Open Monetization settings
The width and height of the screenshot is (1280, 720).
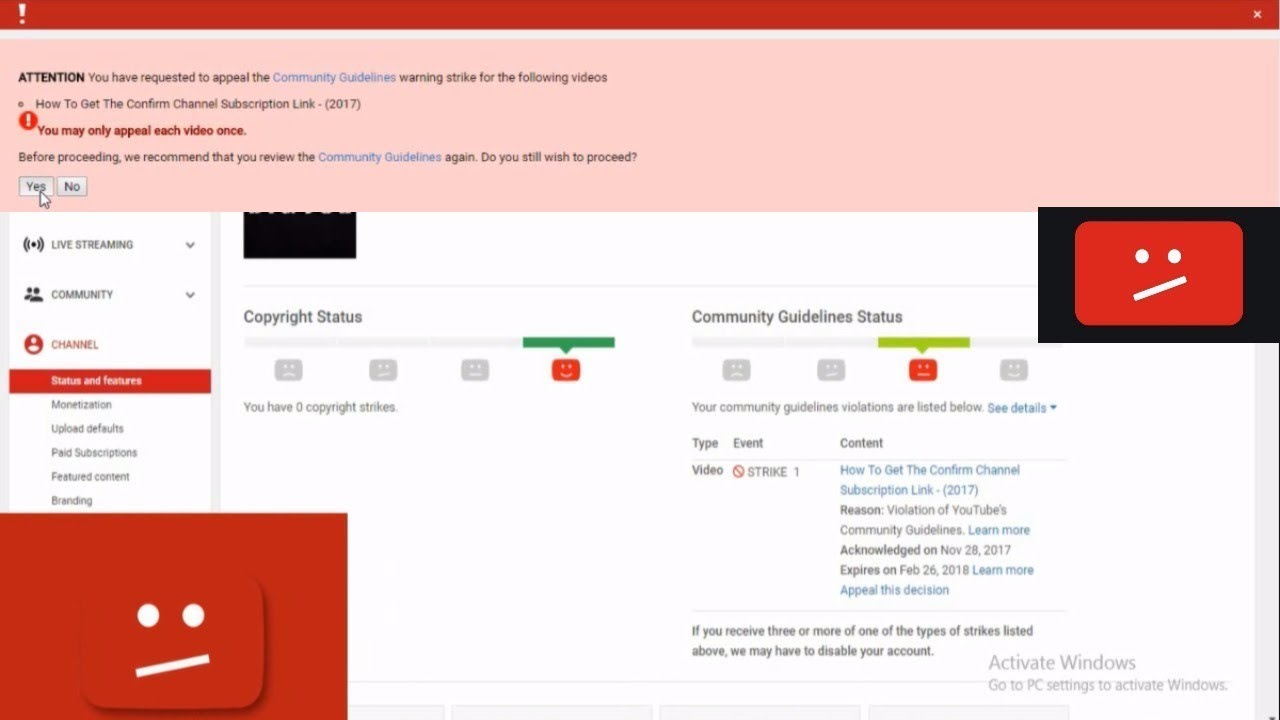click(81, 405)
